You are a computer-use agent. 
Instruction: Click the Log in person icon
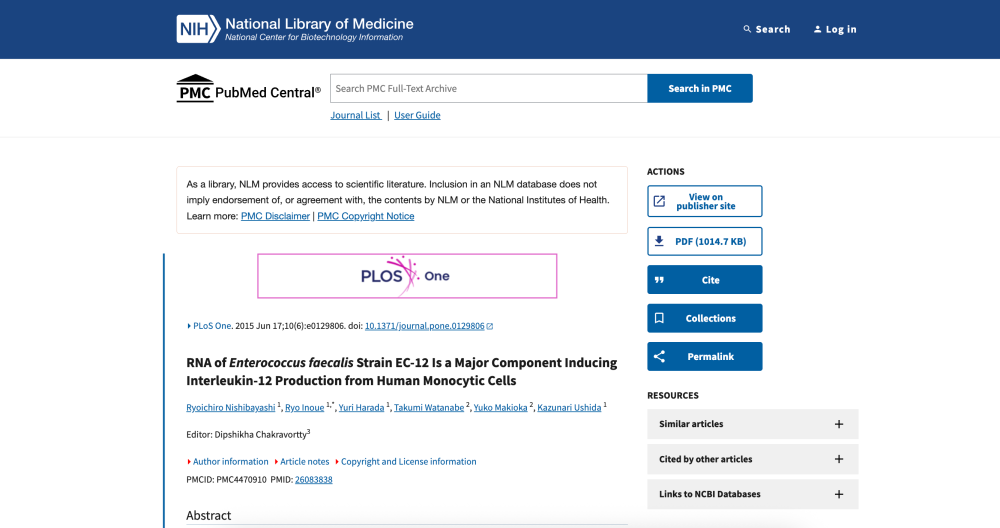point(817,29)
